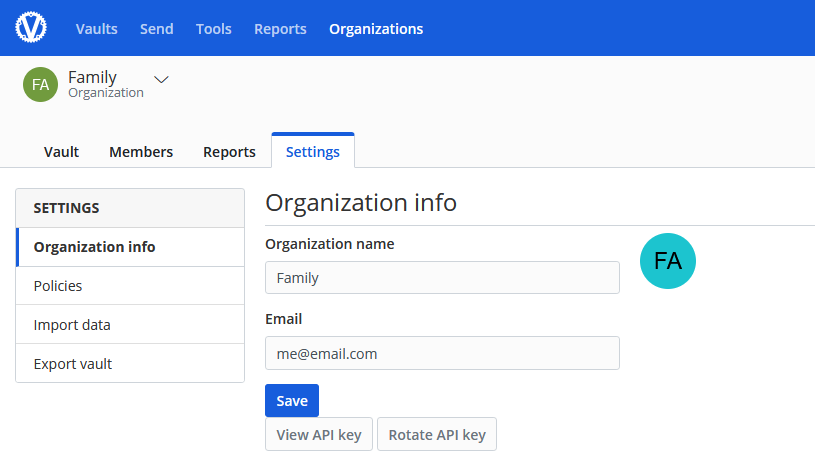Click the Vaultwarden logo icon
Viewport: 815px width, 456px height.
click(x=31, y=27)
